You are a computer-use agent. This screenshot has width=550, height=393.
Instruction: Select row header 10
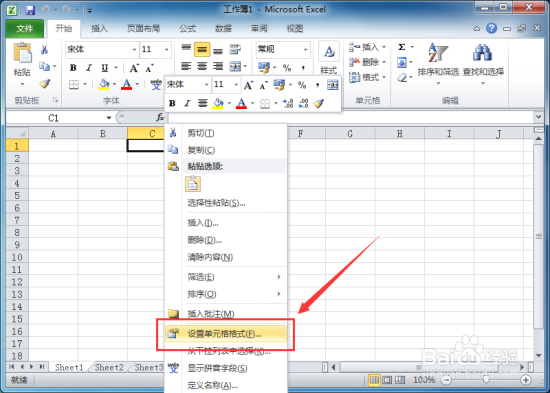click(x=17, y=257)
